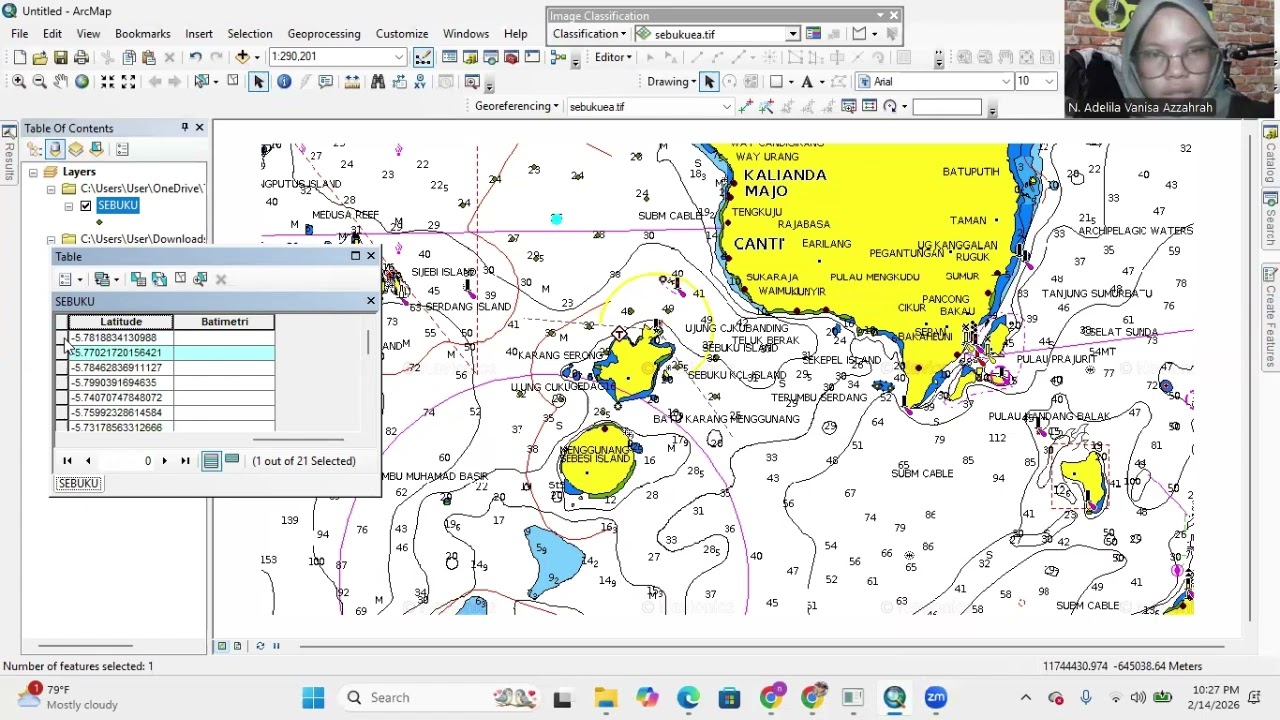Image resolution: width=1280 pixels, height=720 pixels.
Task: Save the map with the floppy disk icon
Action: point(61,57)
